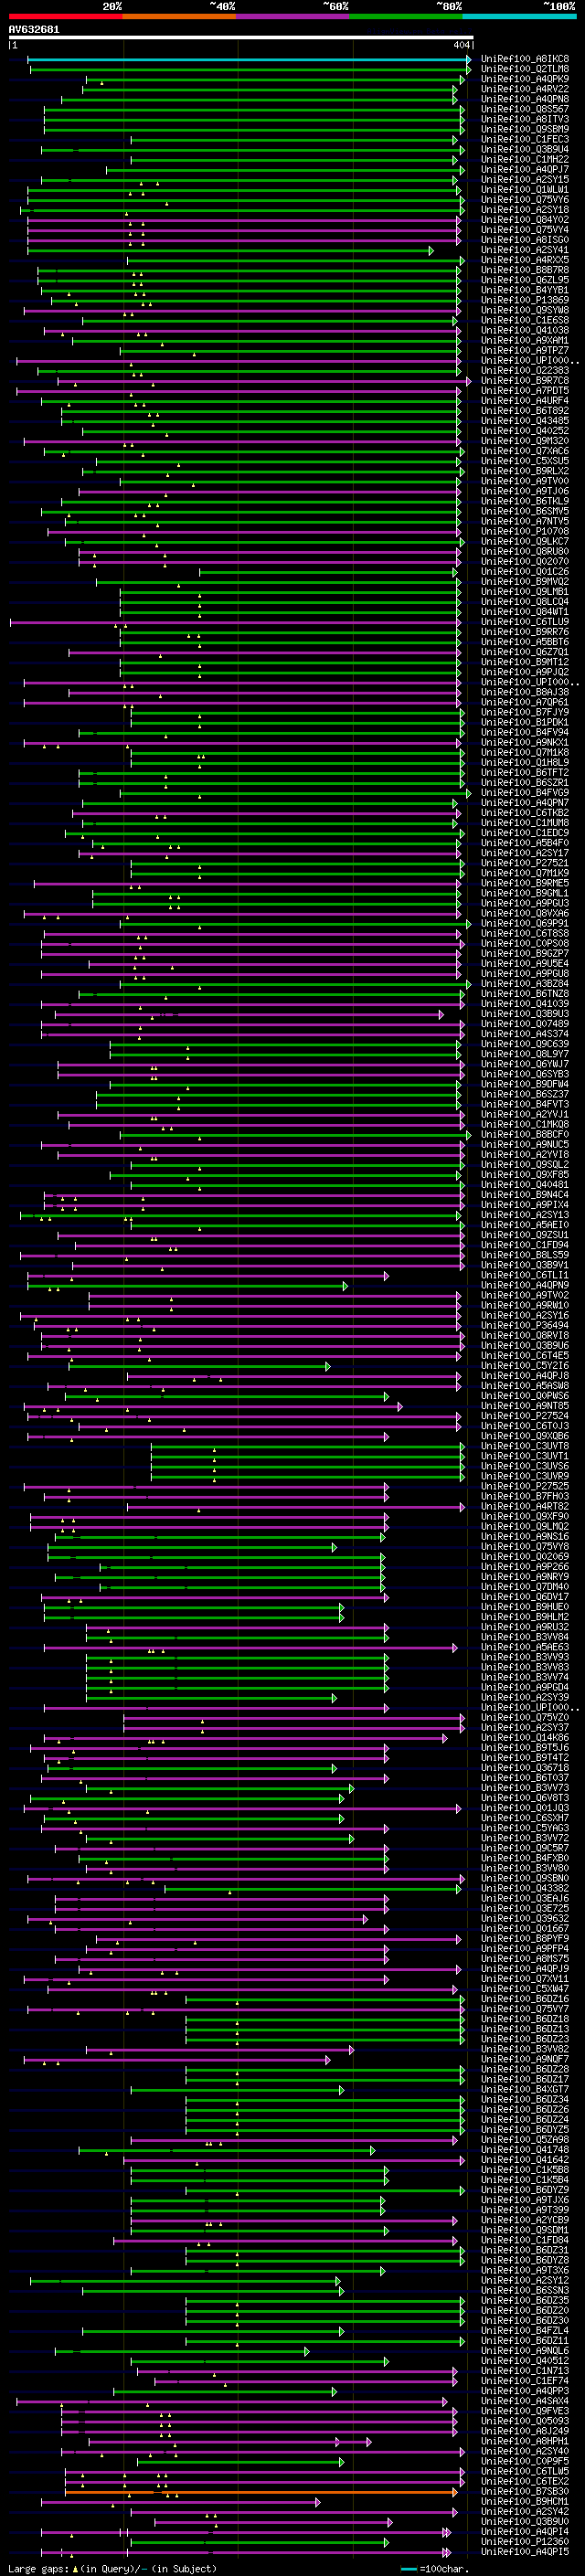Click the orange ~40% identity legend segment
The image size is (585, 2576).
(179, 16)
